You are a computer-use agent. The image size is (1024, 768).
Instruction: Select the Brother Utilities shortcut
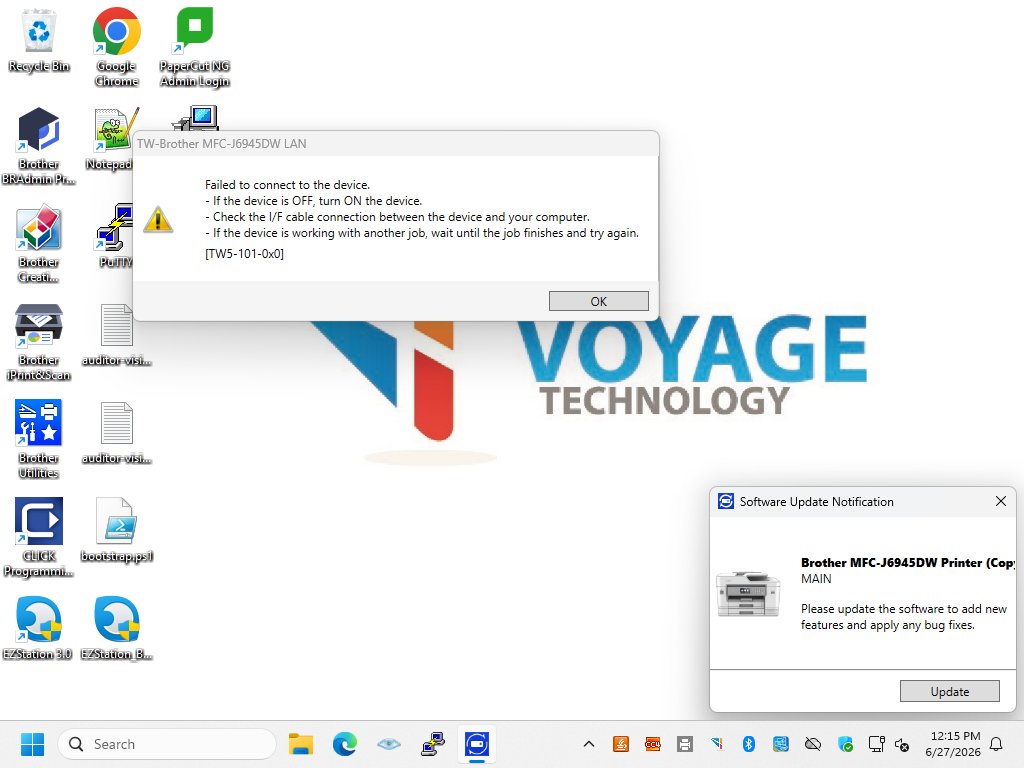point(39,440)
